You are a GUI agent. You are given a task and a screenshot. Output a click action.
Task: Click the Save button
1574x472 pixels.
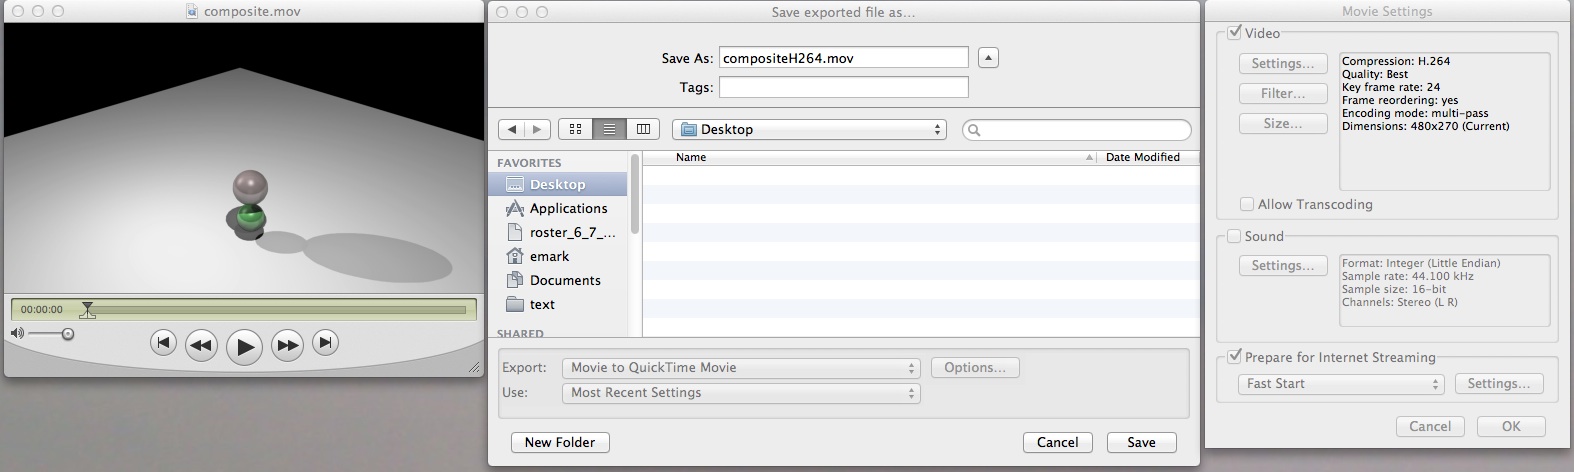pos(1141,442)
